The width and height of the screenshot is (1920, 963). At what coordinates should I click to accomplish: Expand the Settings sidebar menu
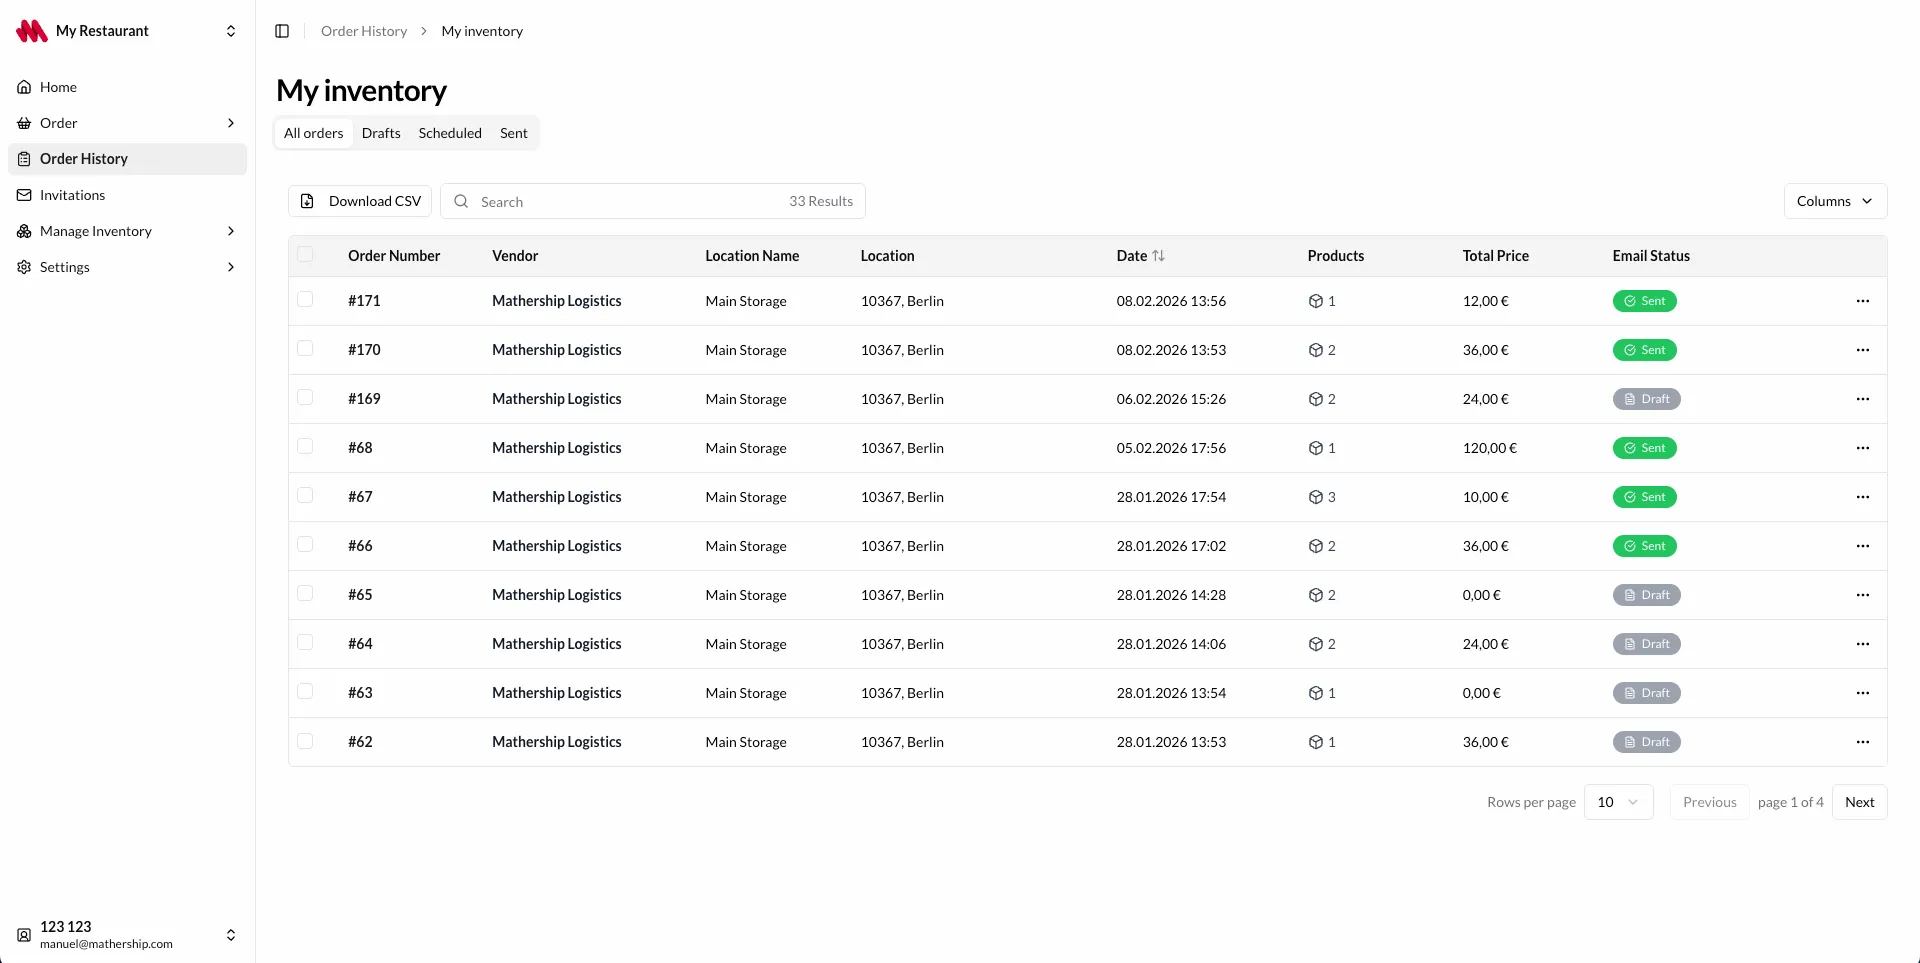[127, 267]
